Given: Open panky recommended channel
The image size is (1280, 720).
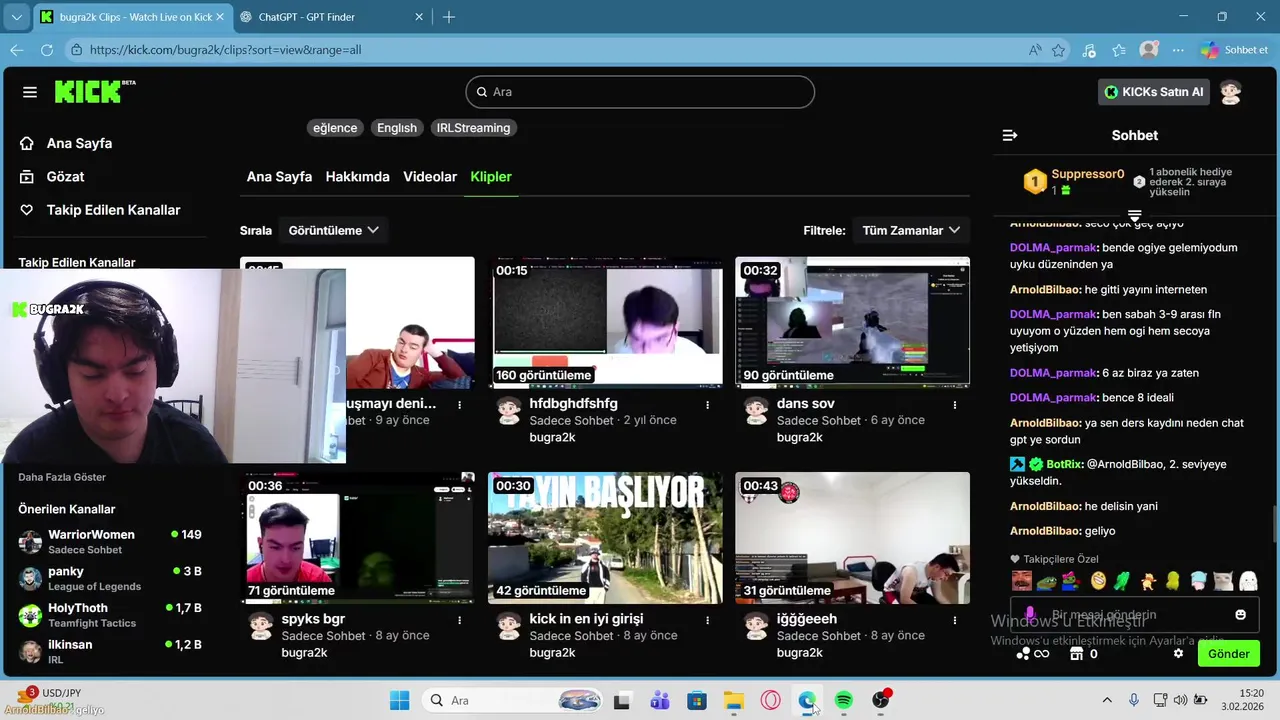Looking at the screenshot, I should [110, 579].
